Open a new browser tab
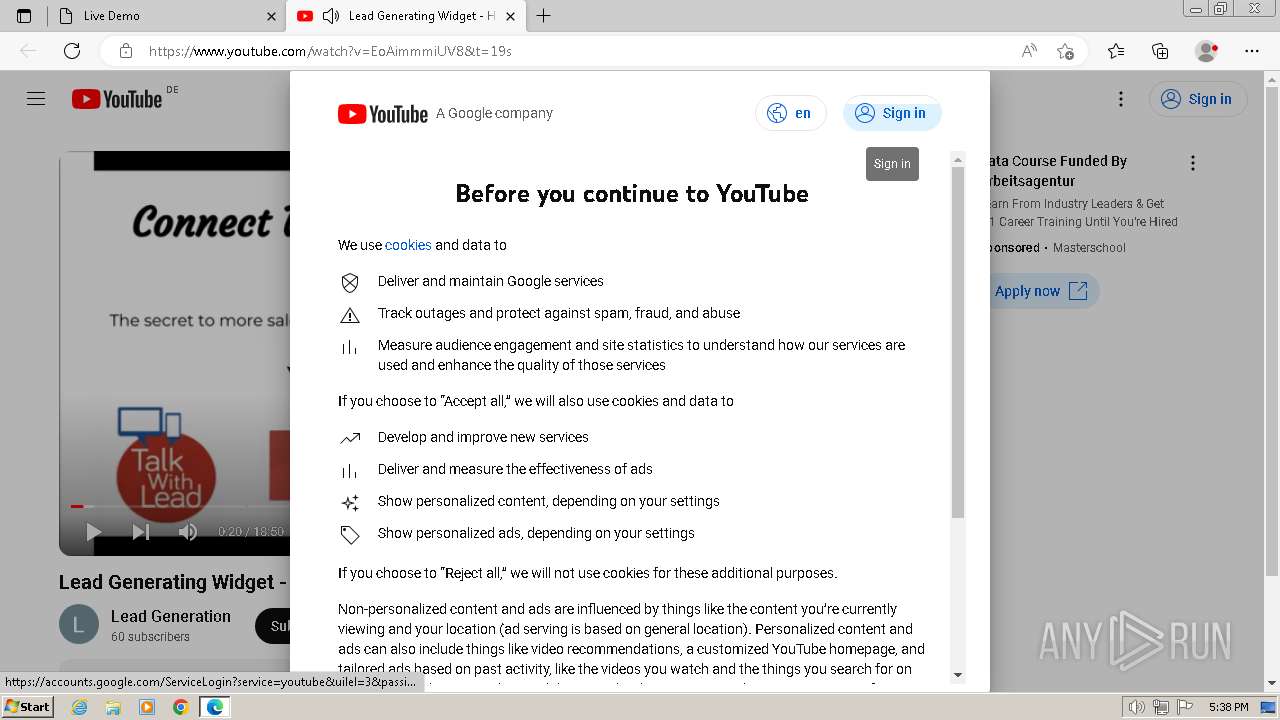This screenshot has height=720, width=1280. point(543,16)
